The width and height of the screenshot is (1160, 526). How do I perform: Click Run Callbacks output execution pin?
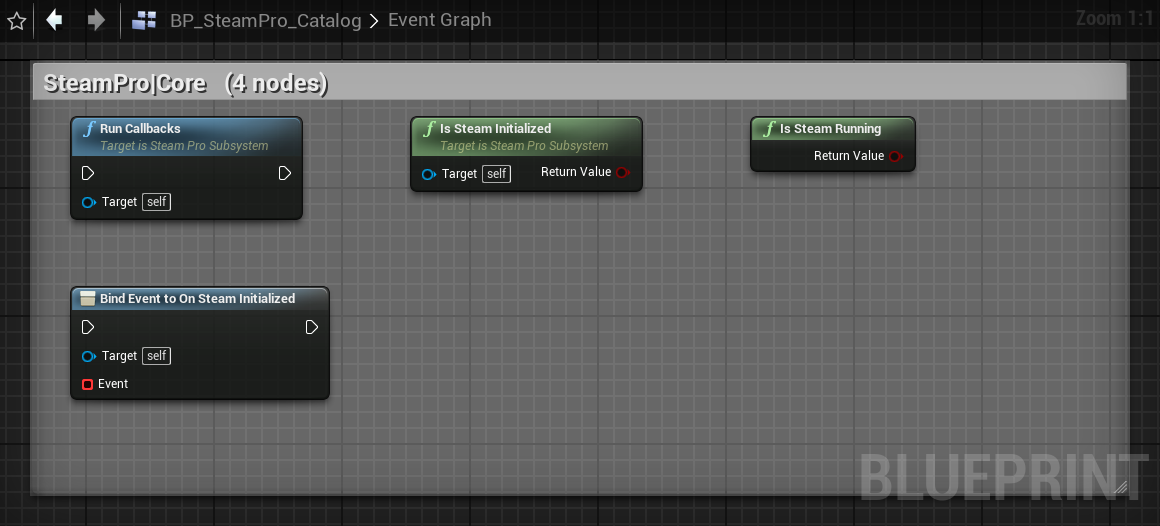285,173
